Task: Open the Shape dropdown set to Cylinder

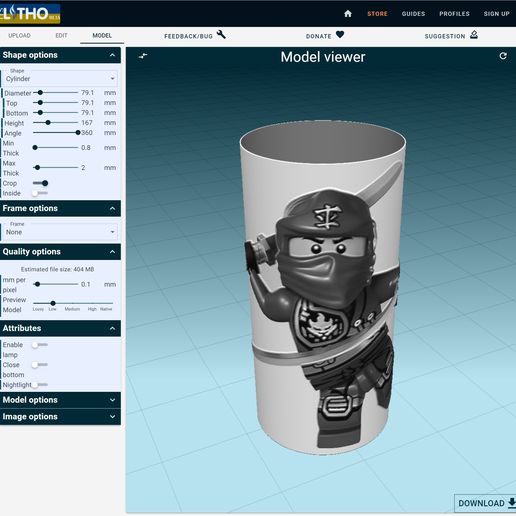Action: click(x=60, y=78)
